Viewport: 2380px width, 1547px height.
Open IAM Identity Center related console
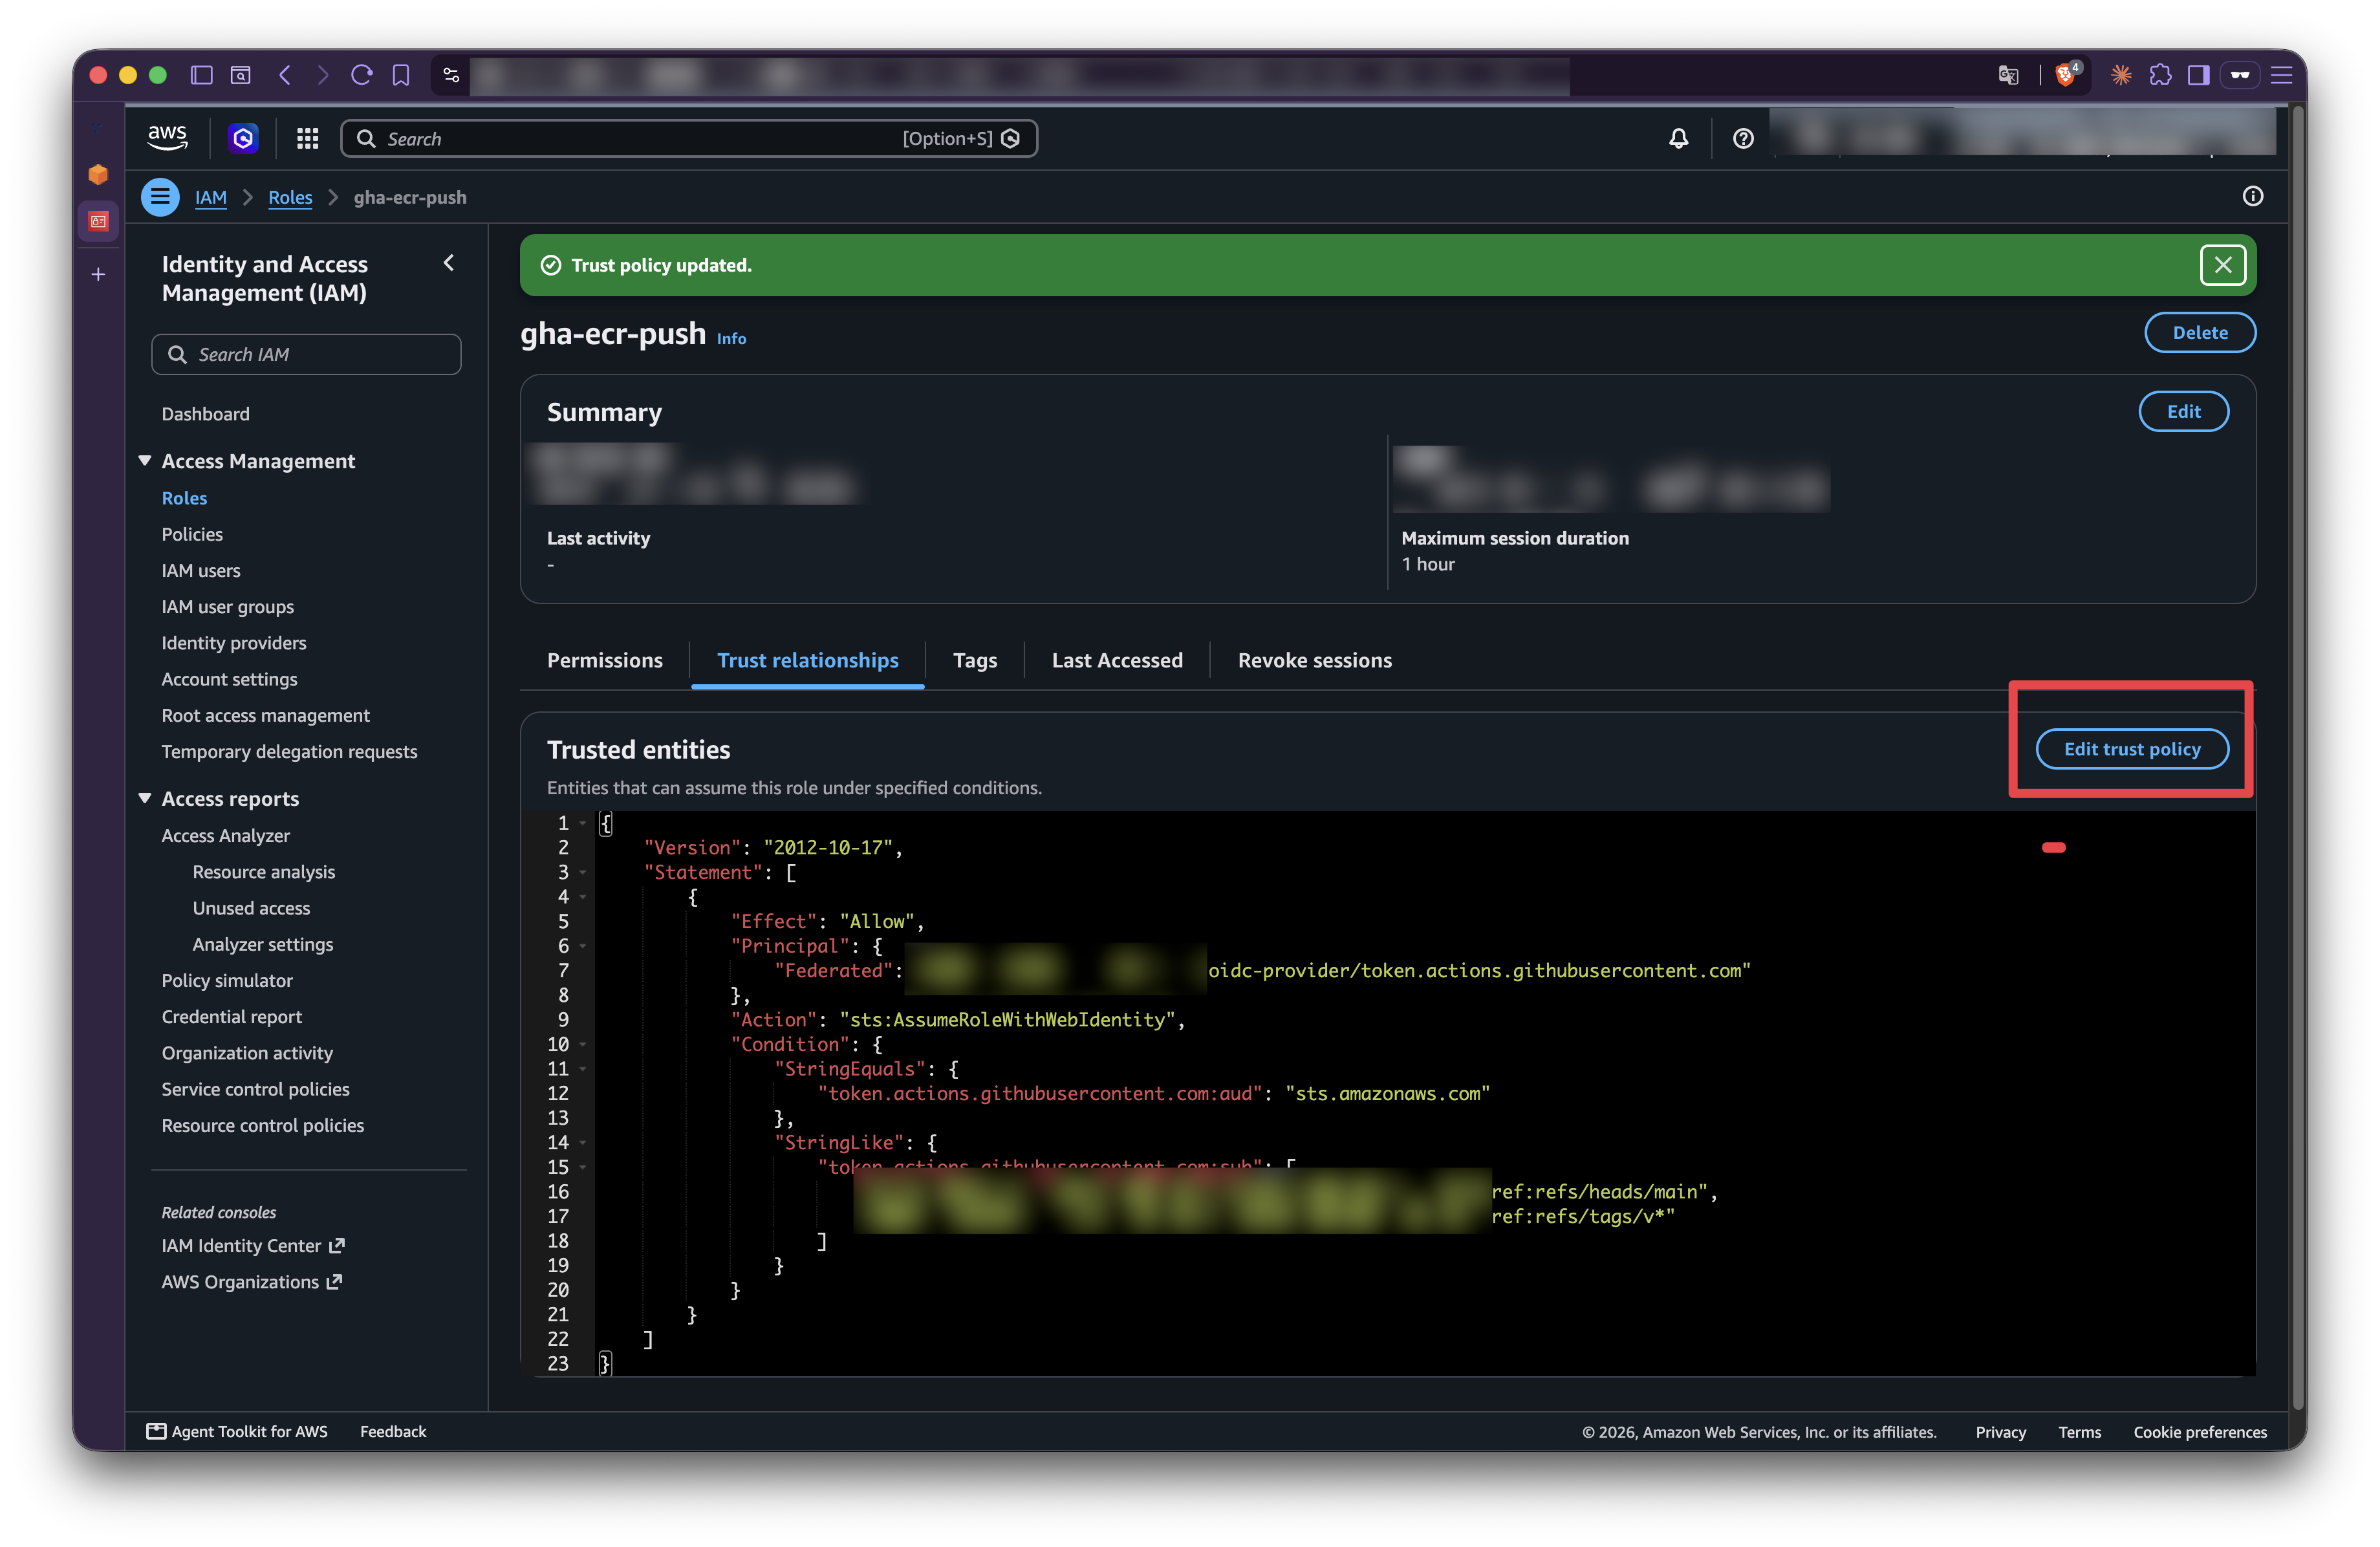(x=253, y=1245)
